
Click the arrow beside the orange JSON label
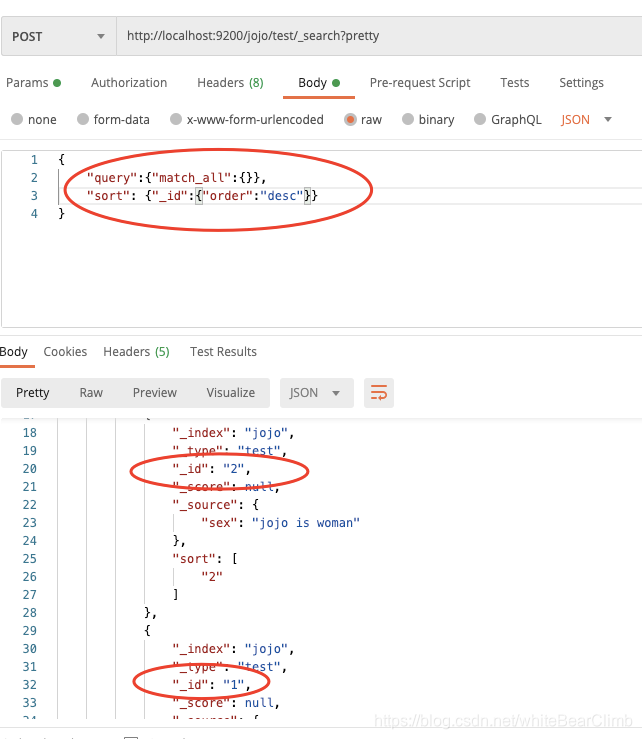pos(608,120)
